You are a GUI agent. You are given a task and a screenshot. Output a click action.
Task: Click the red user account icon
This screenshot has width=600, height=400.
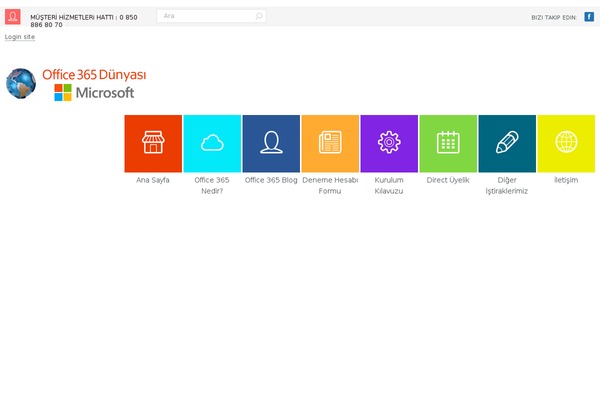(13, 17)
